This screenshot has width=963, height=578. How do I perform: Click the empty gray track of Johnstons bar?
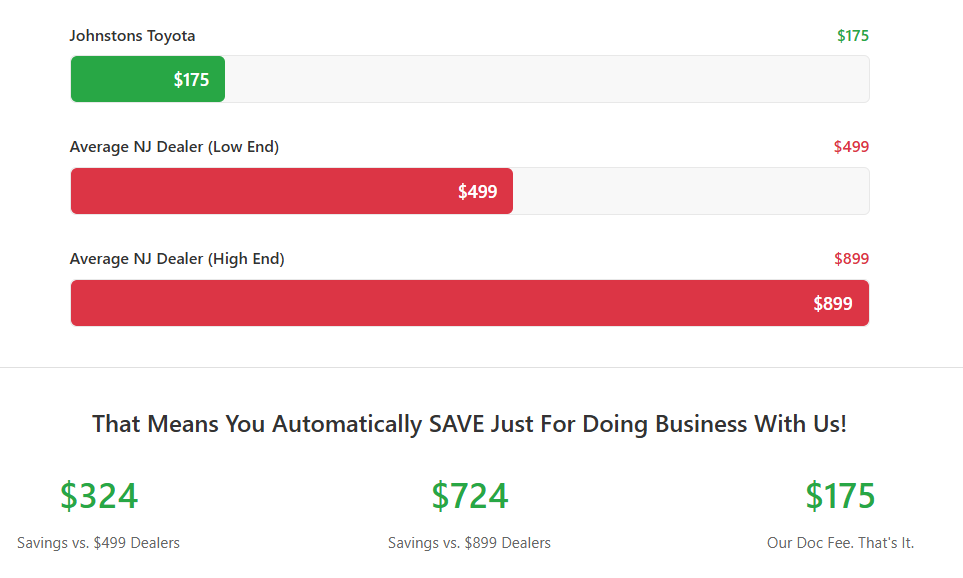545,79
